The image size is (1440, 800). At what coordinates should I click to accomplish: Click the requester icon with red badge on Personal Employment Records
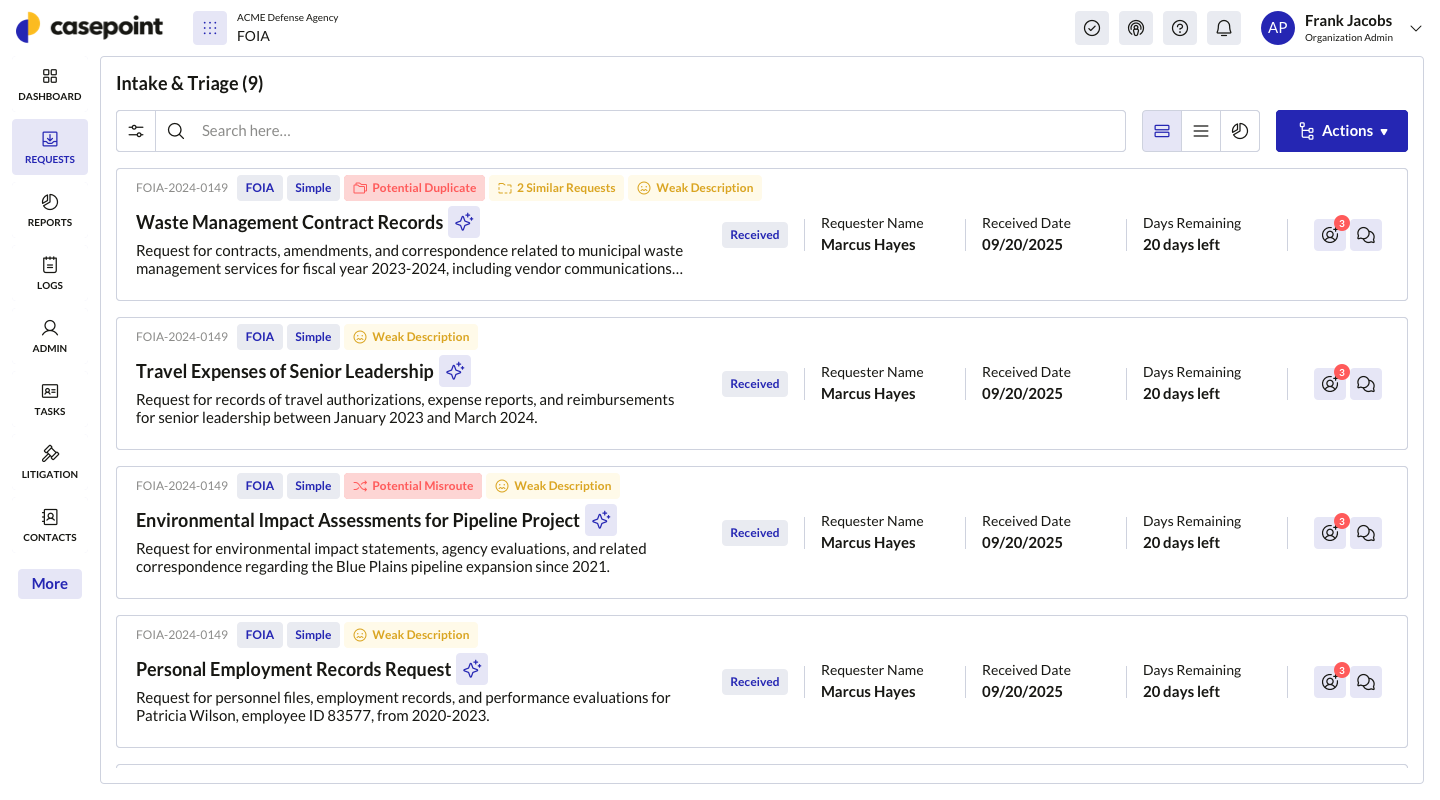click(1329, 682)
